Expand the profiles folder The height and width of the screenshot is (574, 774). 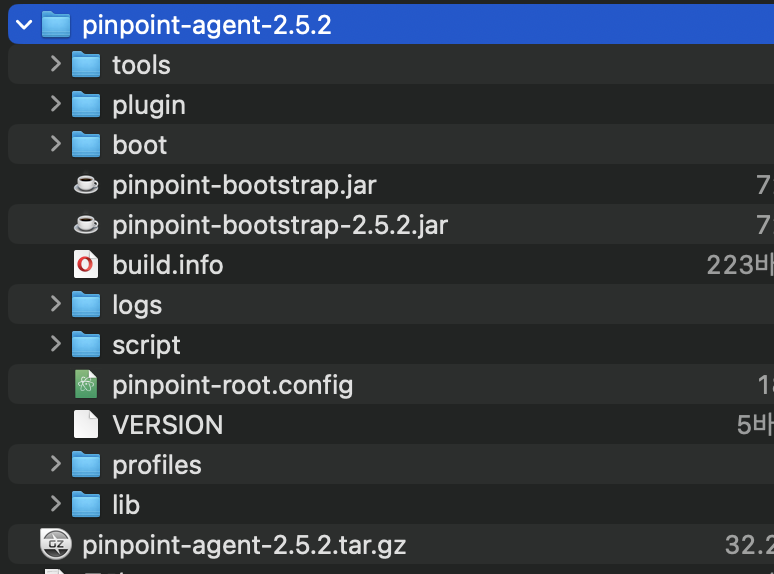pos(56,463)
